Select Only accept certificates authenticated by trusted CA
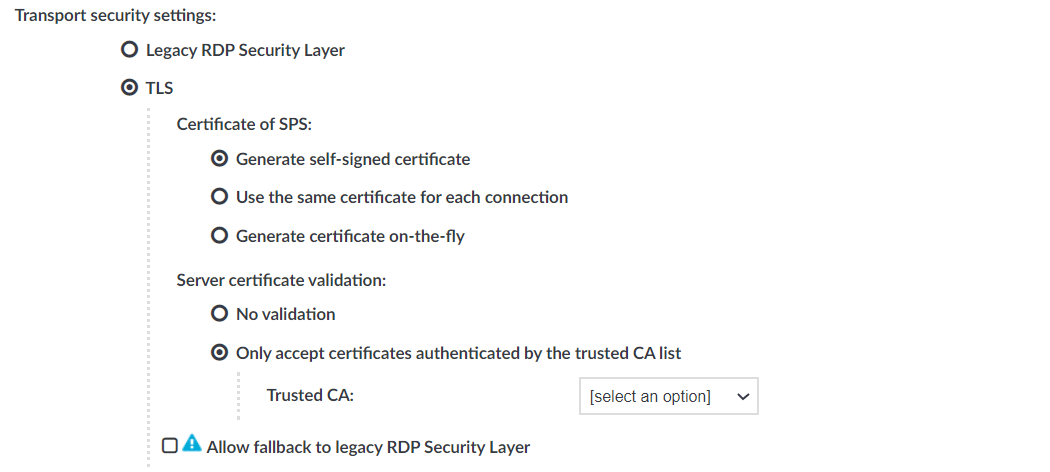Viewport: 1050px width, 472px height. coord(219,352)
